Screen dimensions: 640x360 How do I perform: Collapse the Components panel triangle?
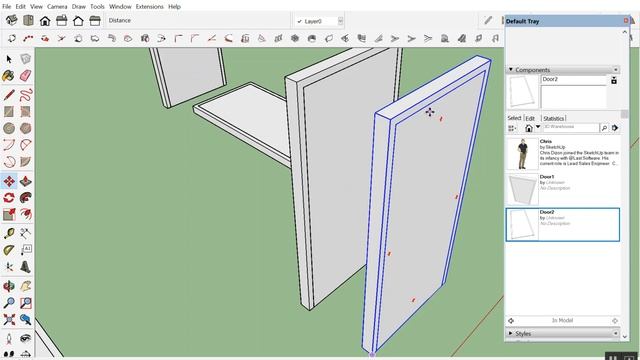click(x=511, y=70)
